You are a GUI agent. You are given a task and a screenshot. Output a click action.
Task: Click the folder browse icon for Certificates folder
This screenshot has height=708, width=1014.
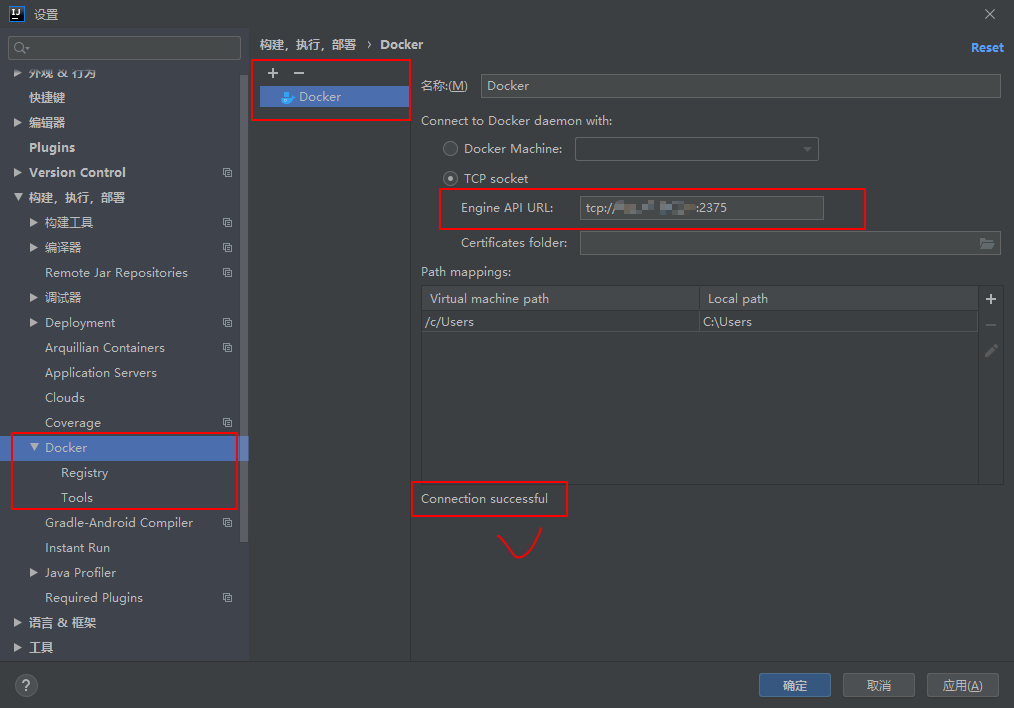(987, 243)
